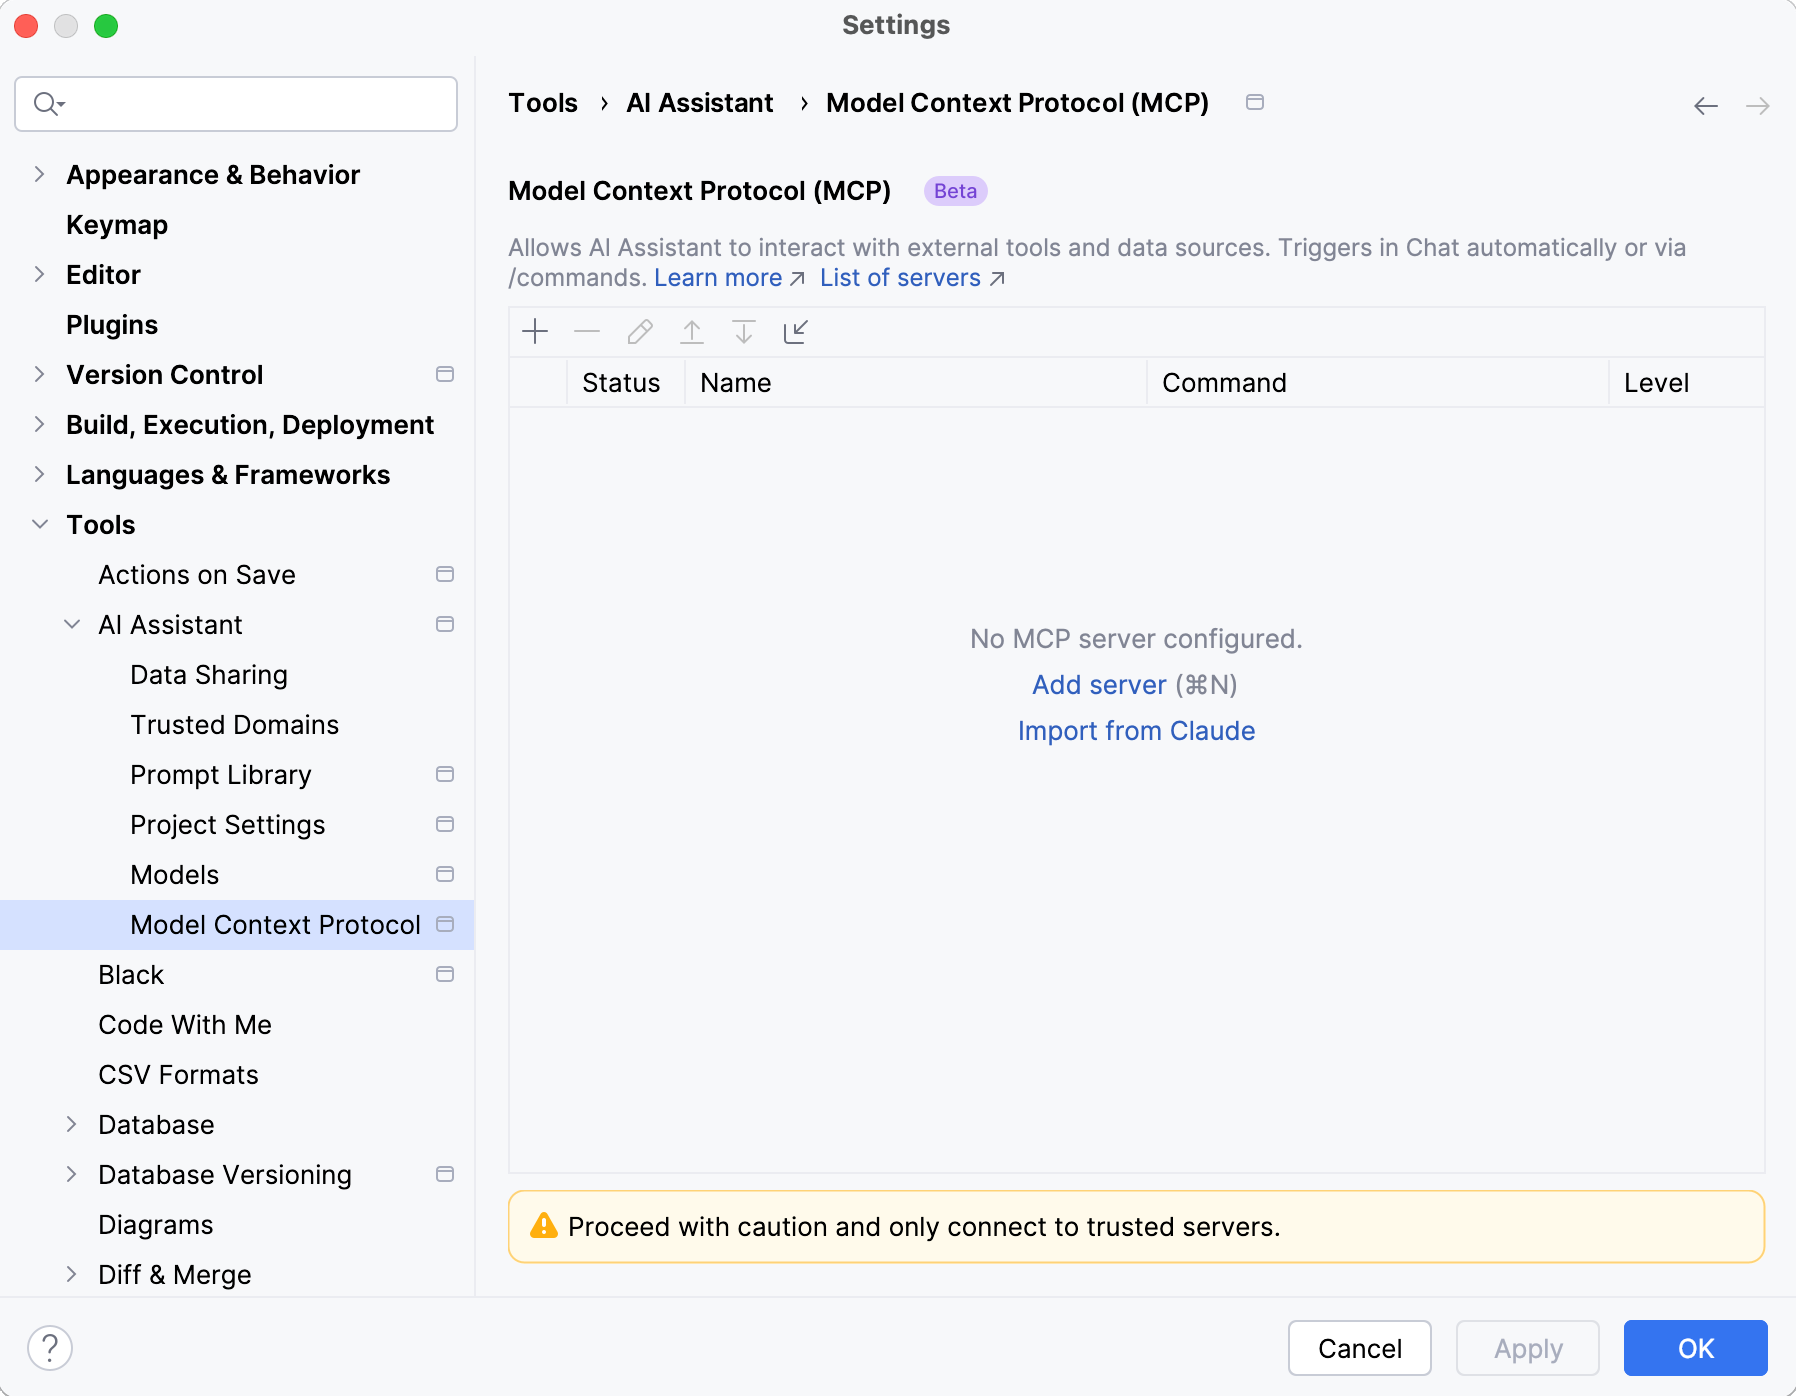
Task: Click the Move Up arrow icon
Action: (692, 332)
